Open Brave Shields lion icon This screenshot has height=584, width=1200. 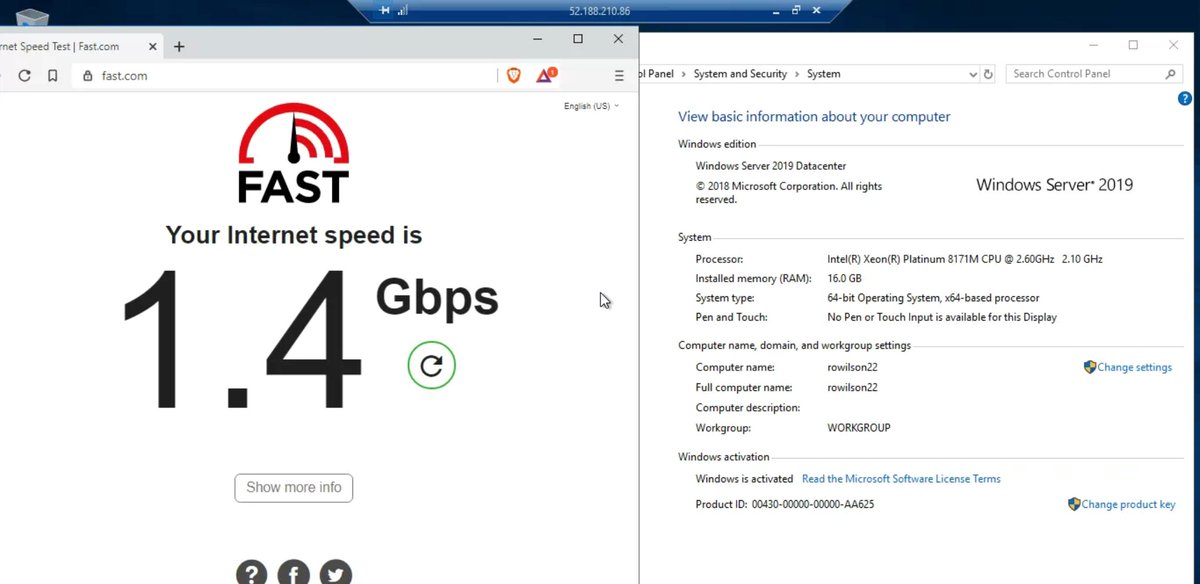tap(514, 75)
